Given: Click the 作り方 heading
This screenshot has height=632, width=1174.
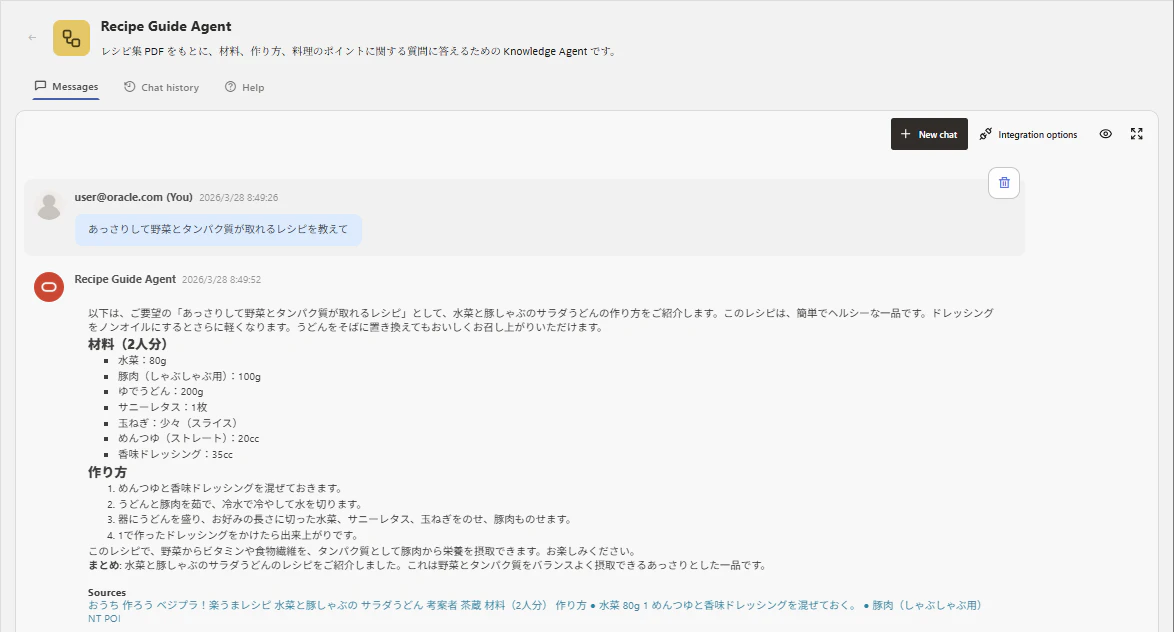Looking at the screenshot, I should (107, 472).
